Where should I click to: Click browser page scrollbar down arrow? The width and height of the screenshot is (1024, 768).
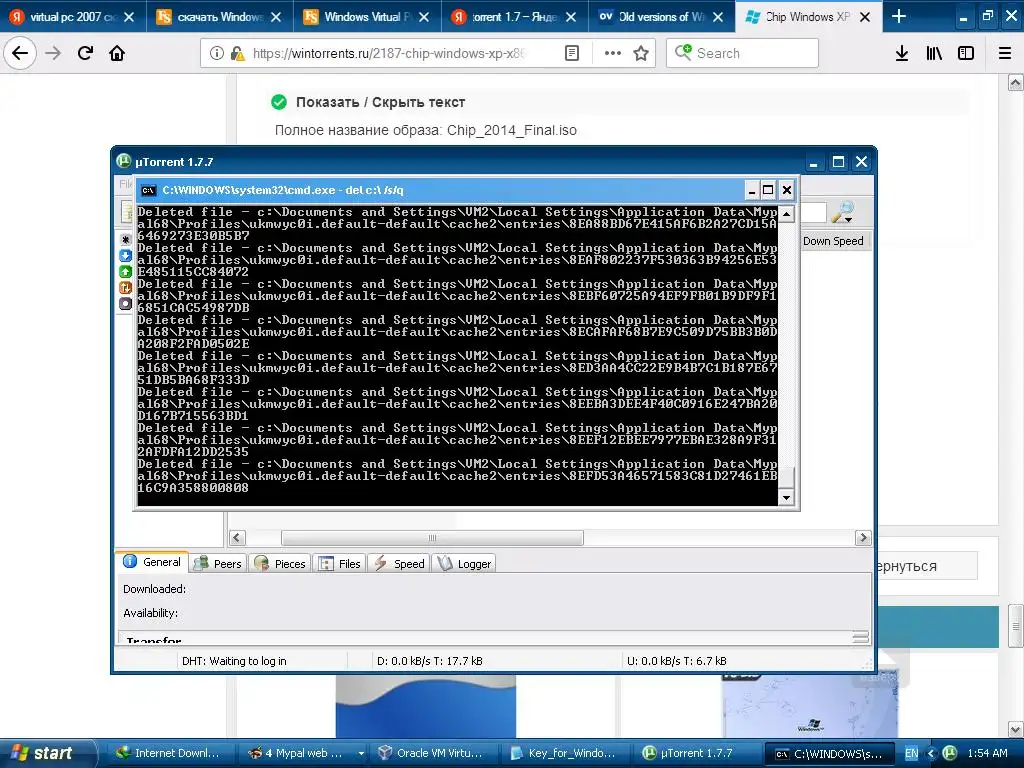point(1016,728)
